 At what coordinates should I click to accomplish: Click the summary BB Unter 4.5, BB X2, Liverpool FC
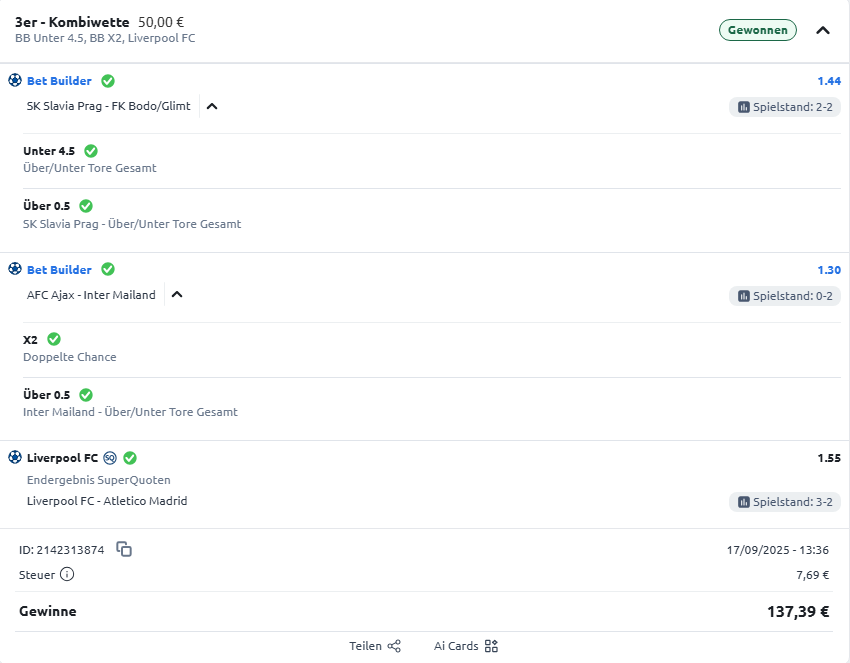pos(105,38)
